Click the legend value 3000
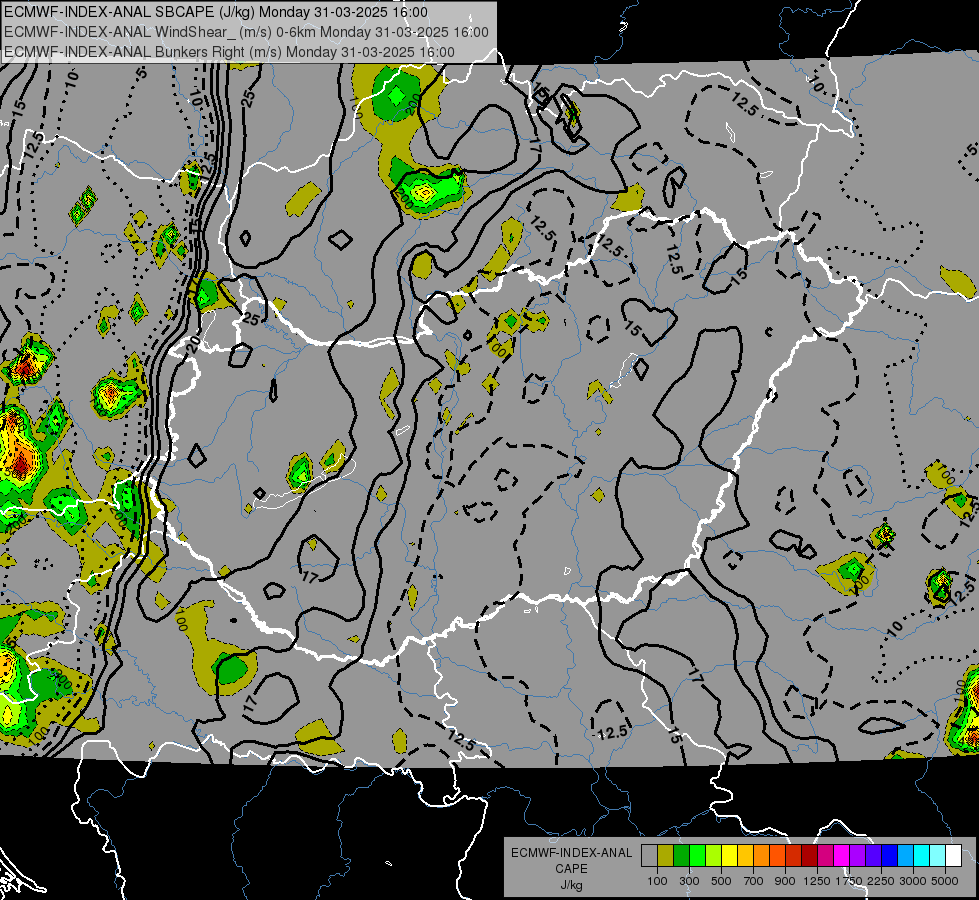Viewport: 979px width, 900px height. pyautogui.click(x=913, y=881)
